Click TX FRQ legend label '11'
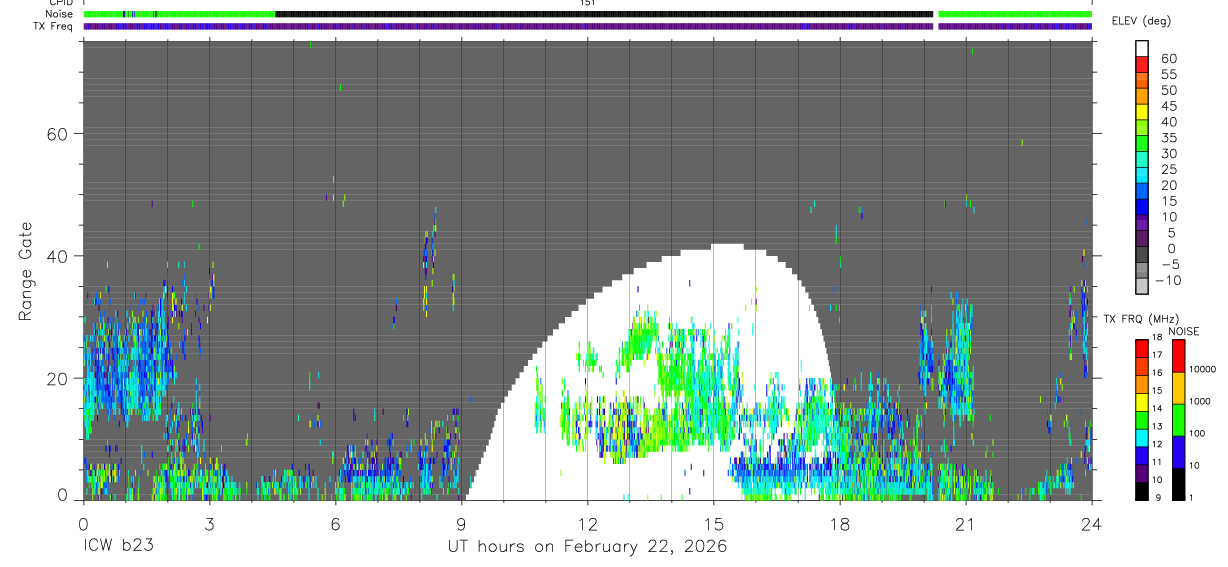This screenshot has width=1228, height=567. 1157,462
